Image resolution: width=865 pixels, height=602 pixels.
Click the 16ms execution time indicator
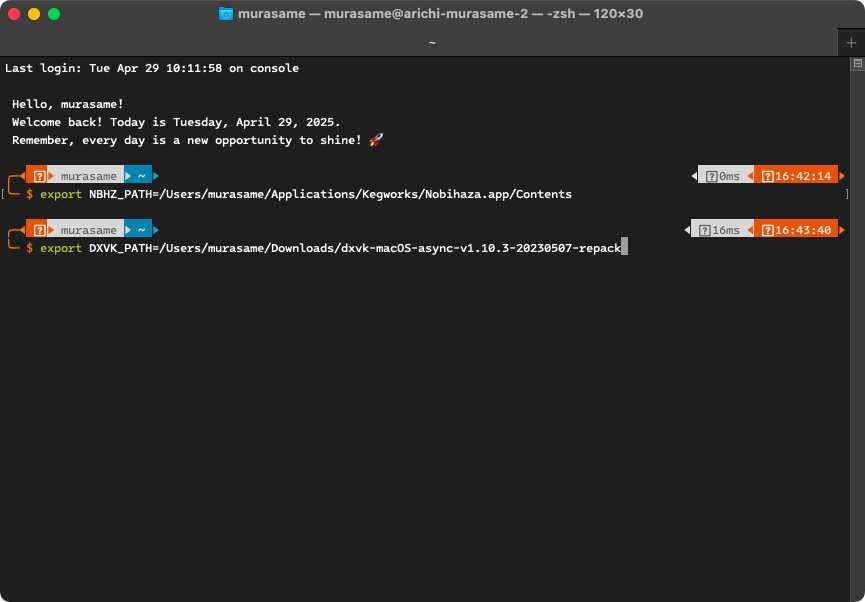pos(720,230)
